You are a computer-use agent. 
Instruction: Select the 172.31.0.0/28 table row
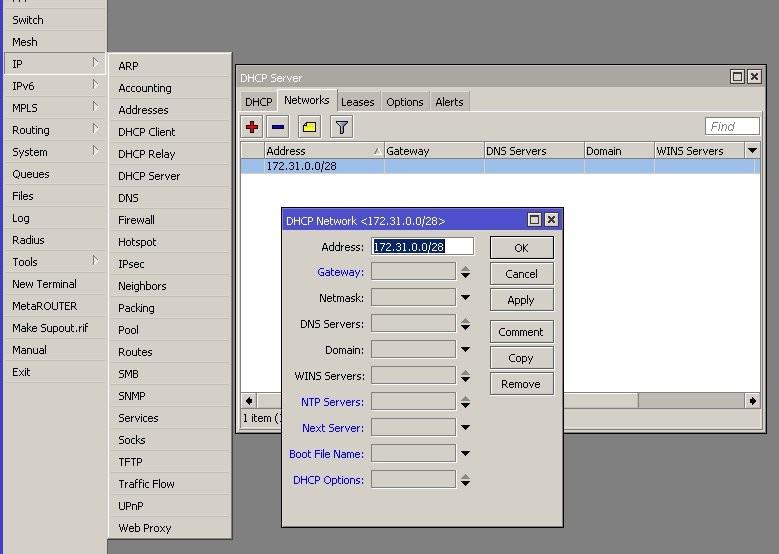point(500,166)
